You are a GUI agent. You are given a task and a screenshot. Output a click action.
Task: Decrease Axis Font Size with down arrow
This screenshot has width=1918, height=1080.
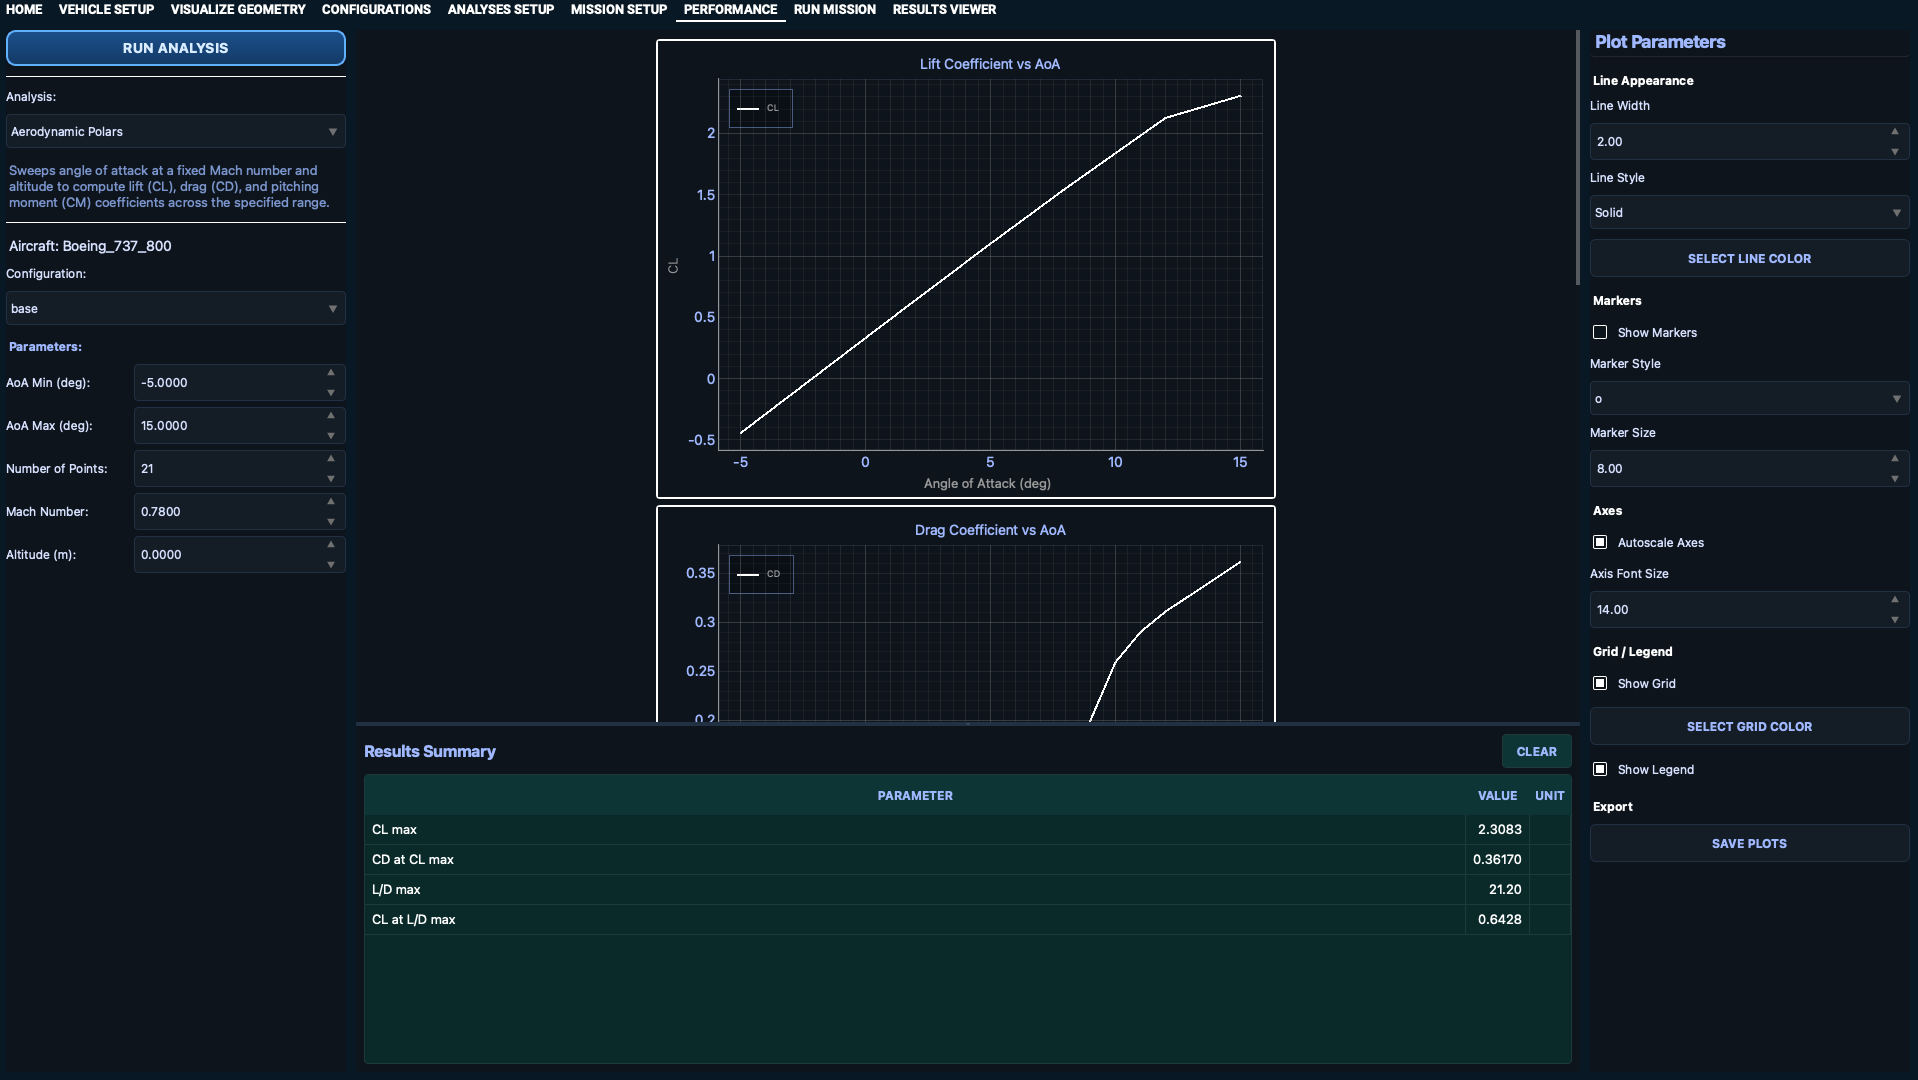1895,619
